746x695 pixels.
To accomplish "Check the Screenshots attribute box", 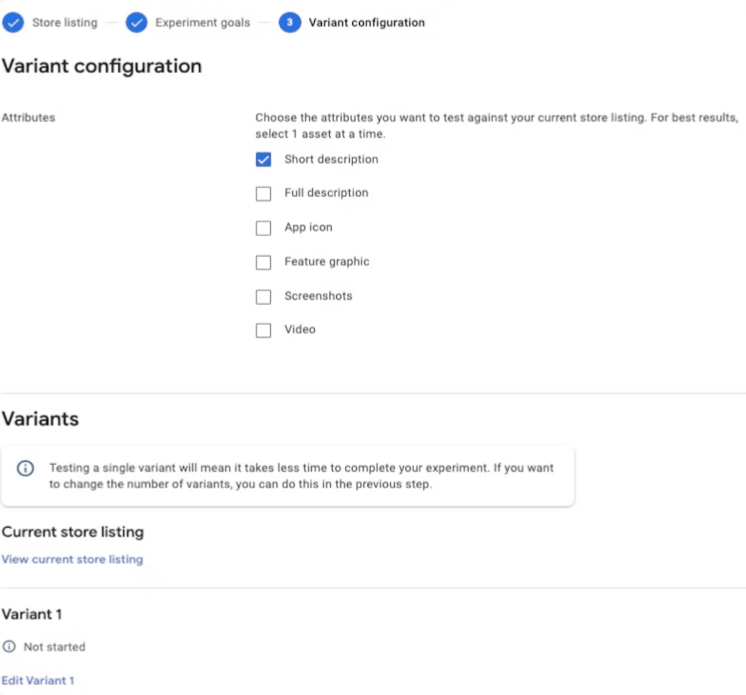I will [264, 296].
